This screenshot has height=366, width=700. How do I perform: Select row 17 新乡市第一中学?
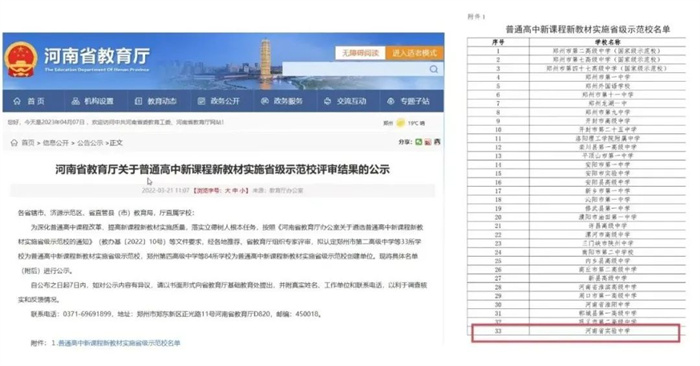pyautogui.click(x=576, y=191)
